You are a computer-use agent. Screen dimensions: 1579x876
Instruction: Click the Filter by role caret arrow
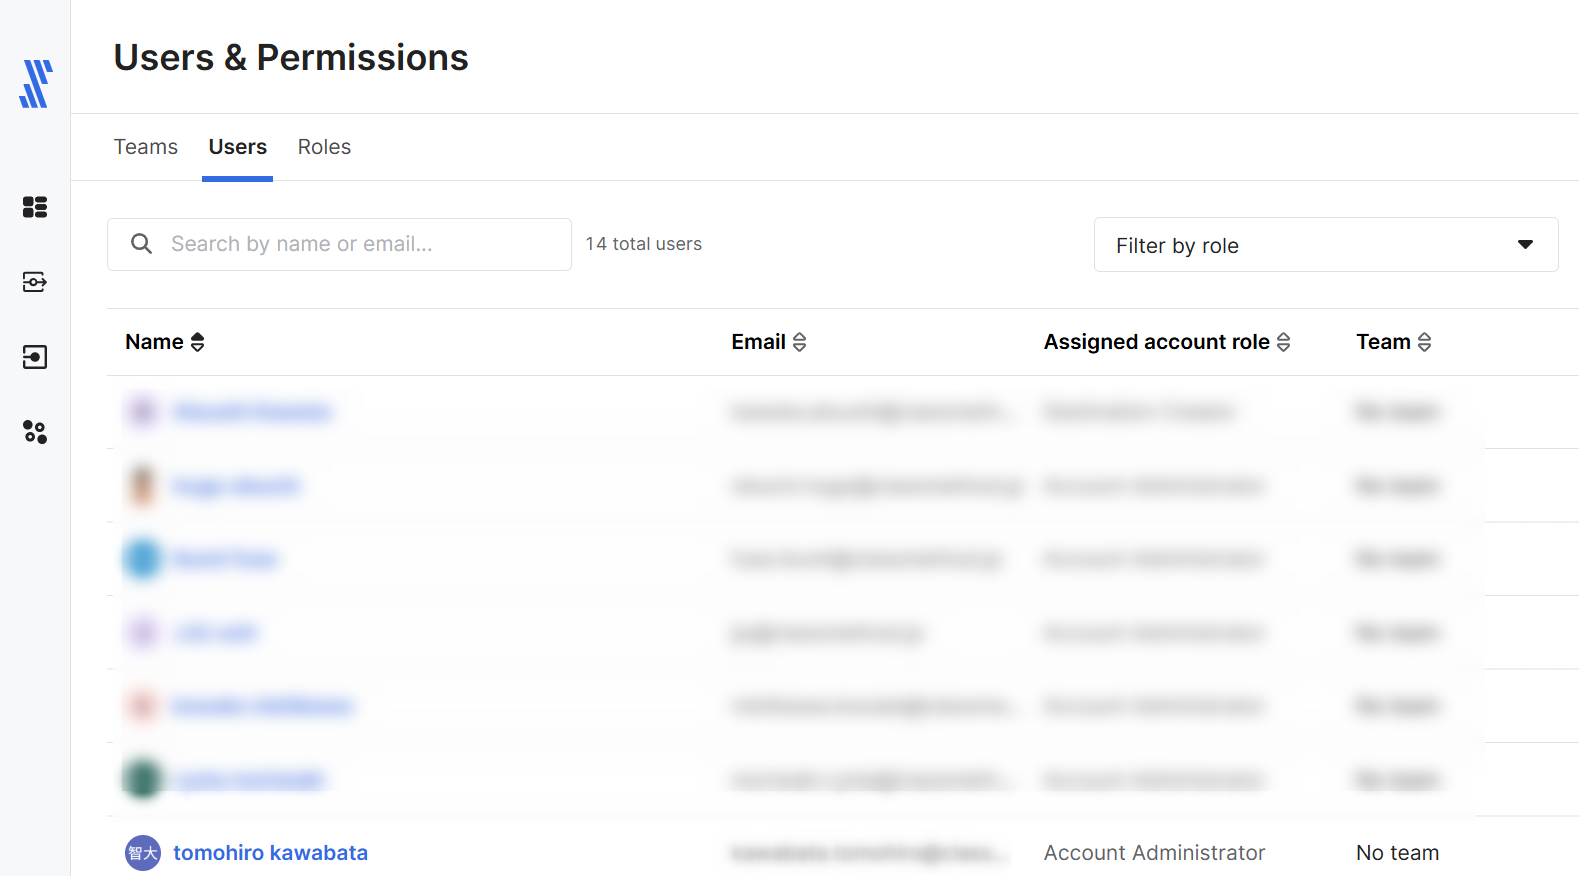[1525, 245]
